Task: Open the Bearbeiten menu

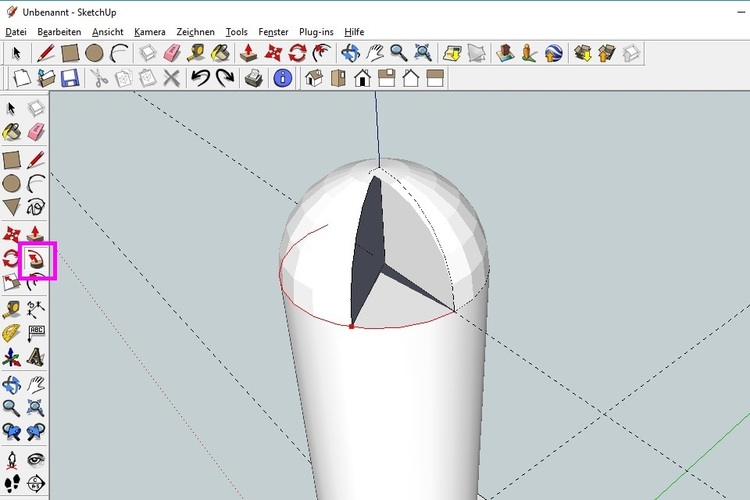Action: 59,32
